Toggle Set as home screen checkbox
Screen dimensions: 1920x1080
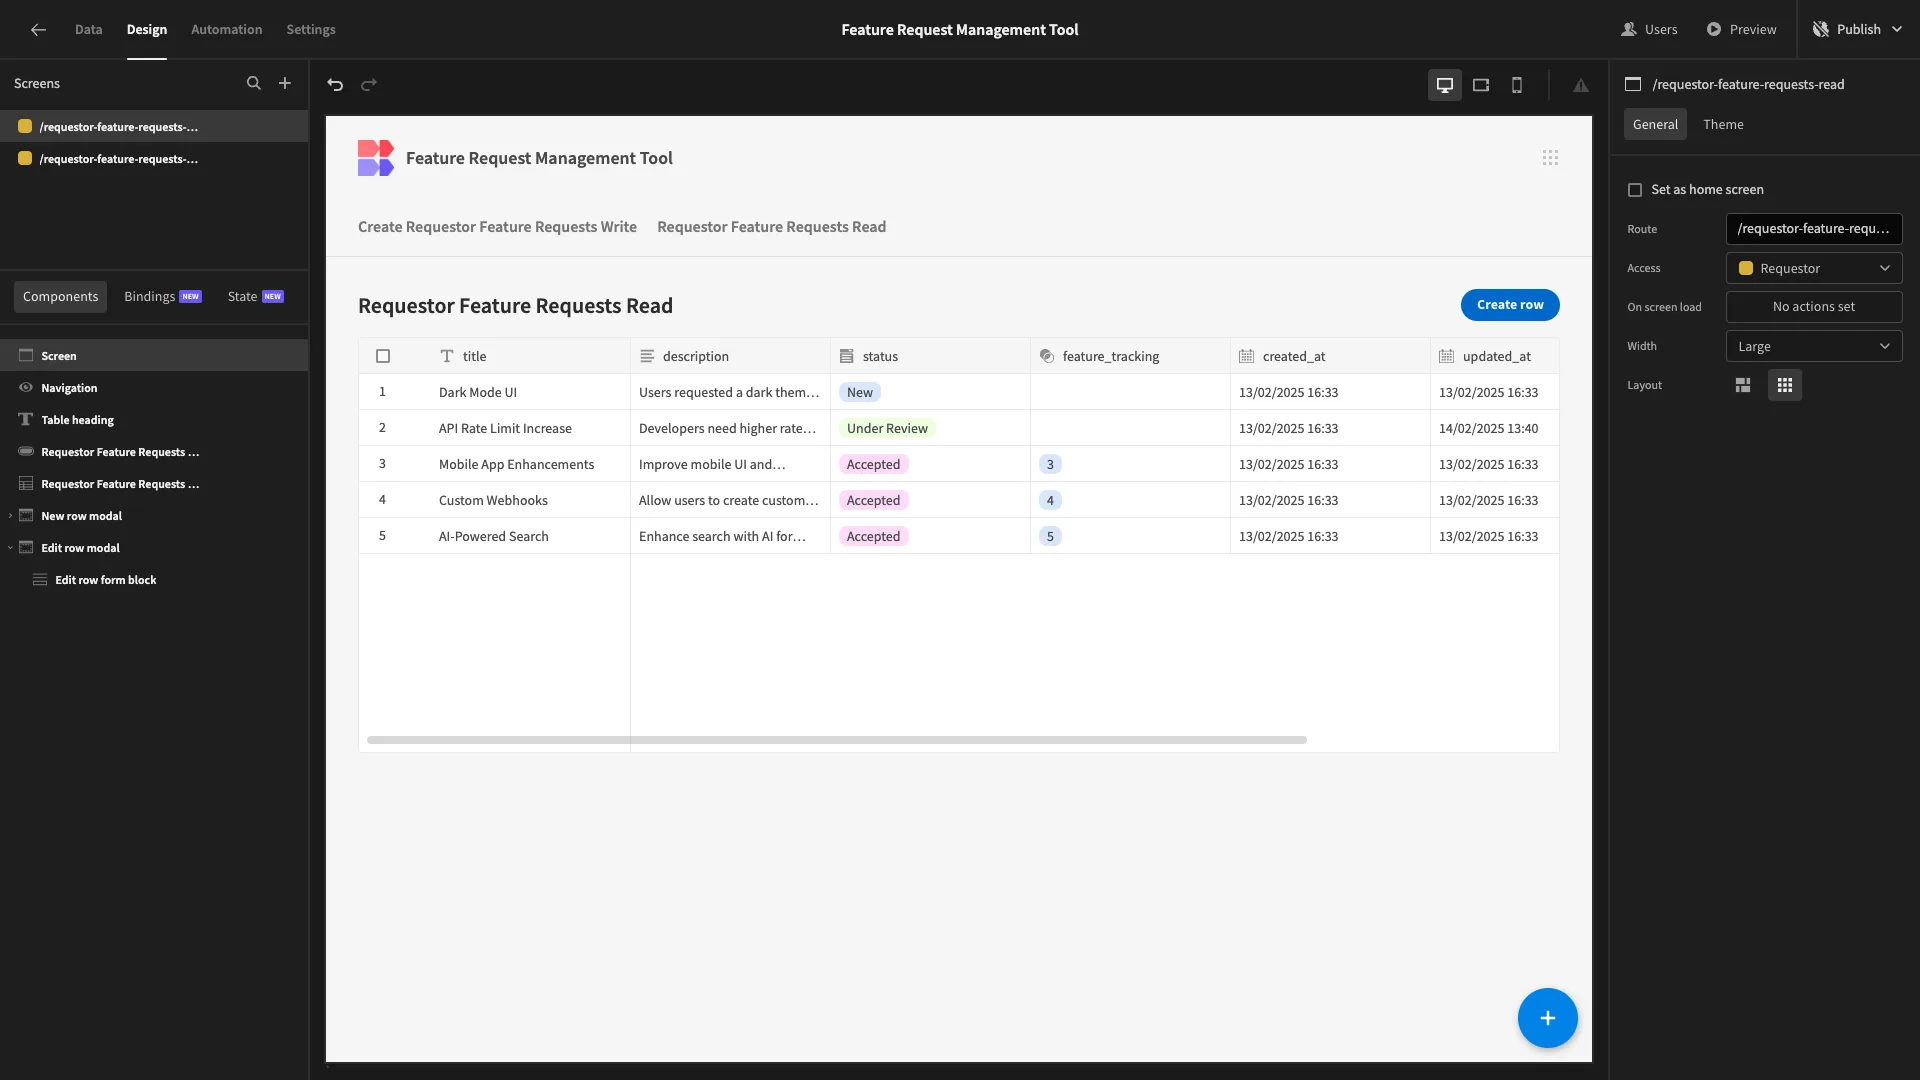[x=1635, y=190]
